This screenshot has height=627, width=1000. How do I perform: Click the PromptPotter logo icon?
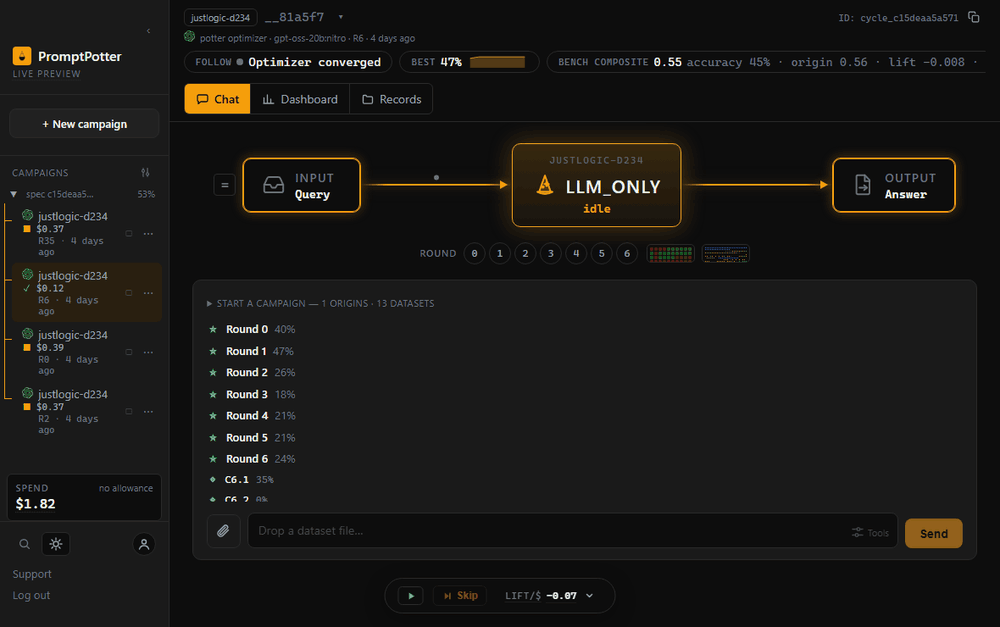pyautogui.click(x=22, y=56)
